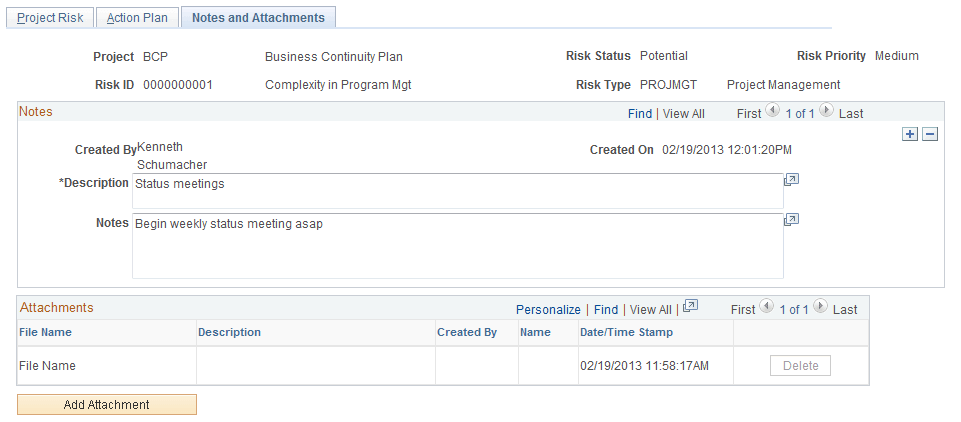Show next row in Attachments grid
The image size is (961, 422).
click(820, 308)
